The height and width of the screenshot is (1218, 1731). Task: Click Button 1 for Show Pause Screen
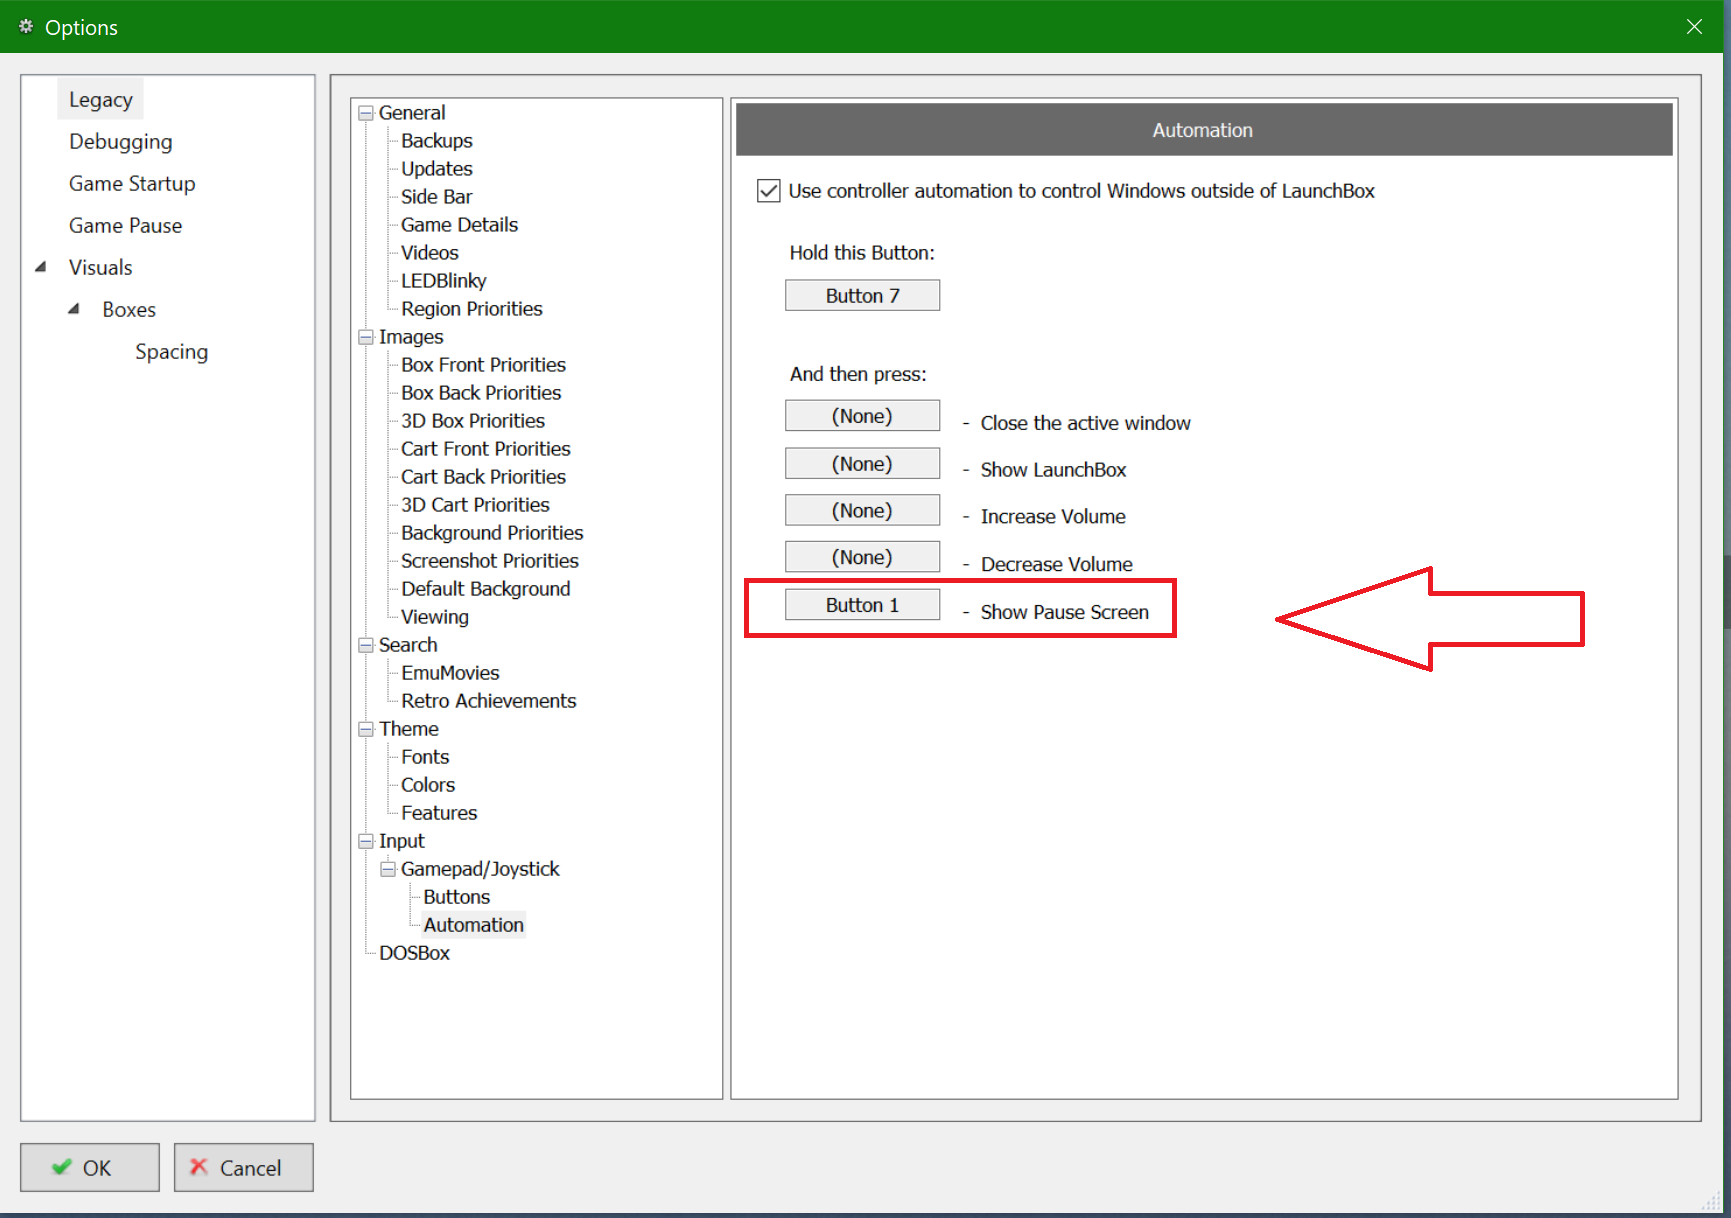click(862, 604)
